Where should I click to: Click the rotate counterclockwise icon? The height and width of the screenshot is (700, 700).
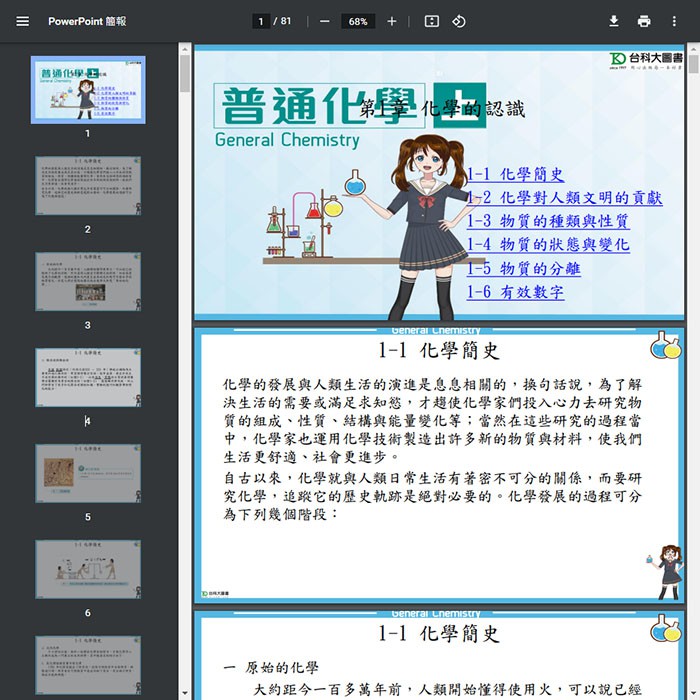point(459,21)
